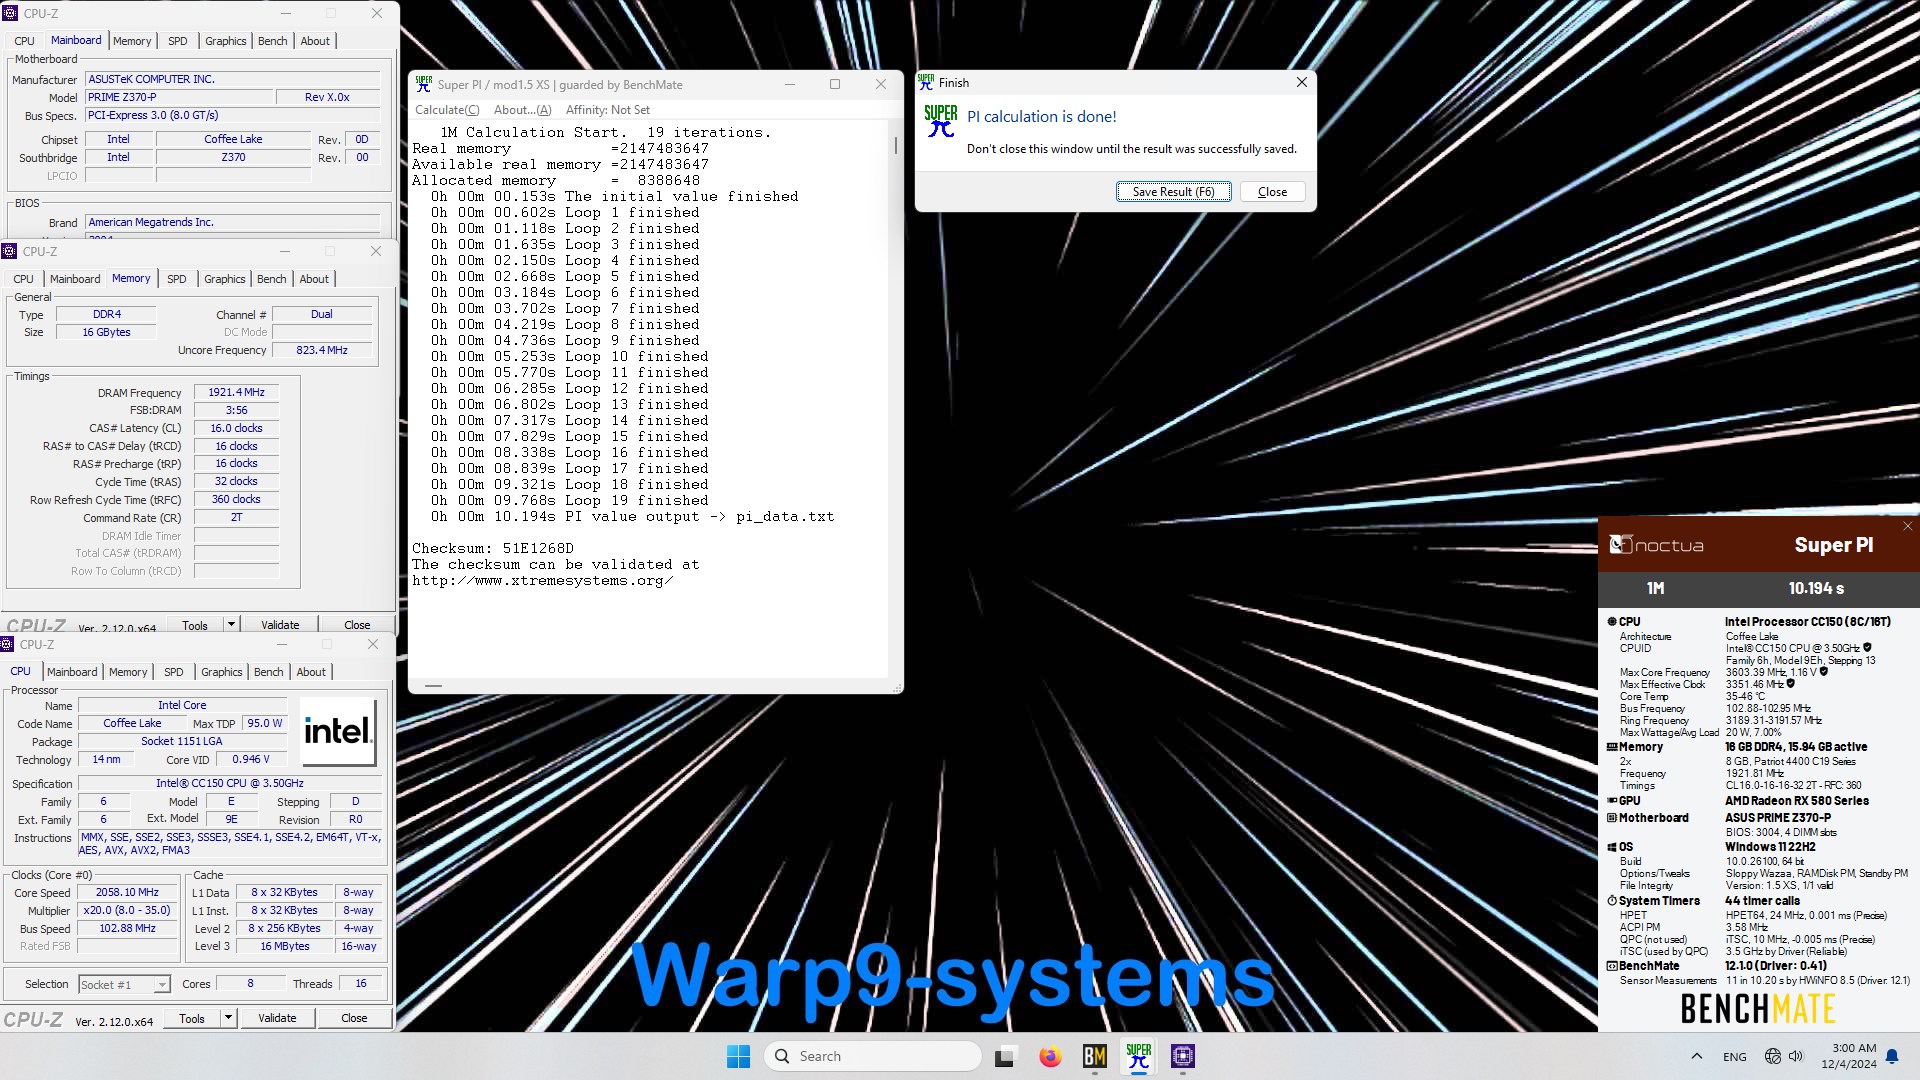Open Bench tab in CPU window

269,672
